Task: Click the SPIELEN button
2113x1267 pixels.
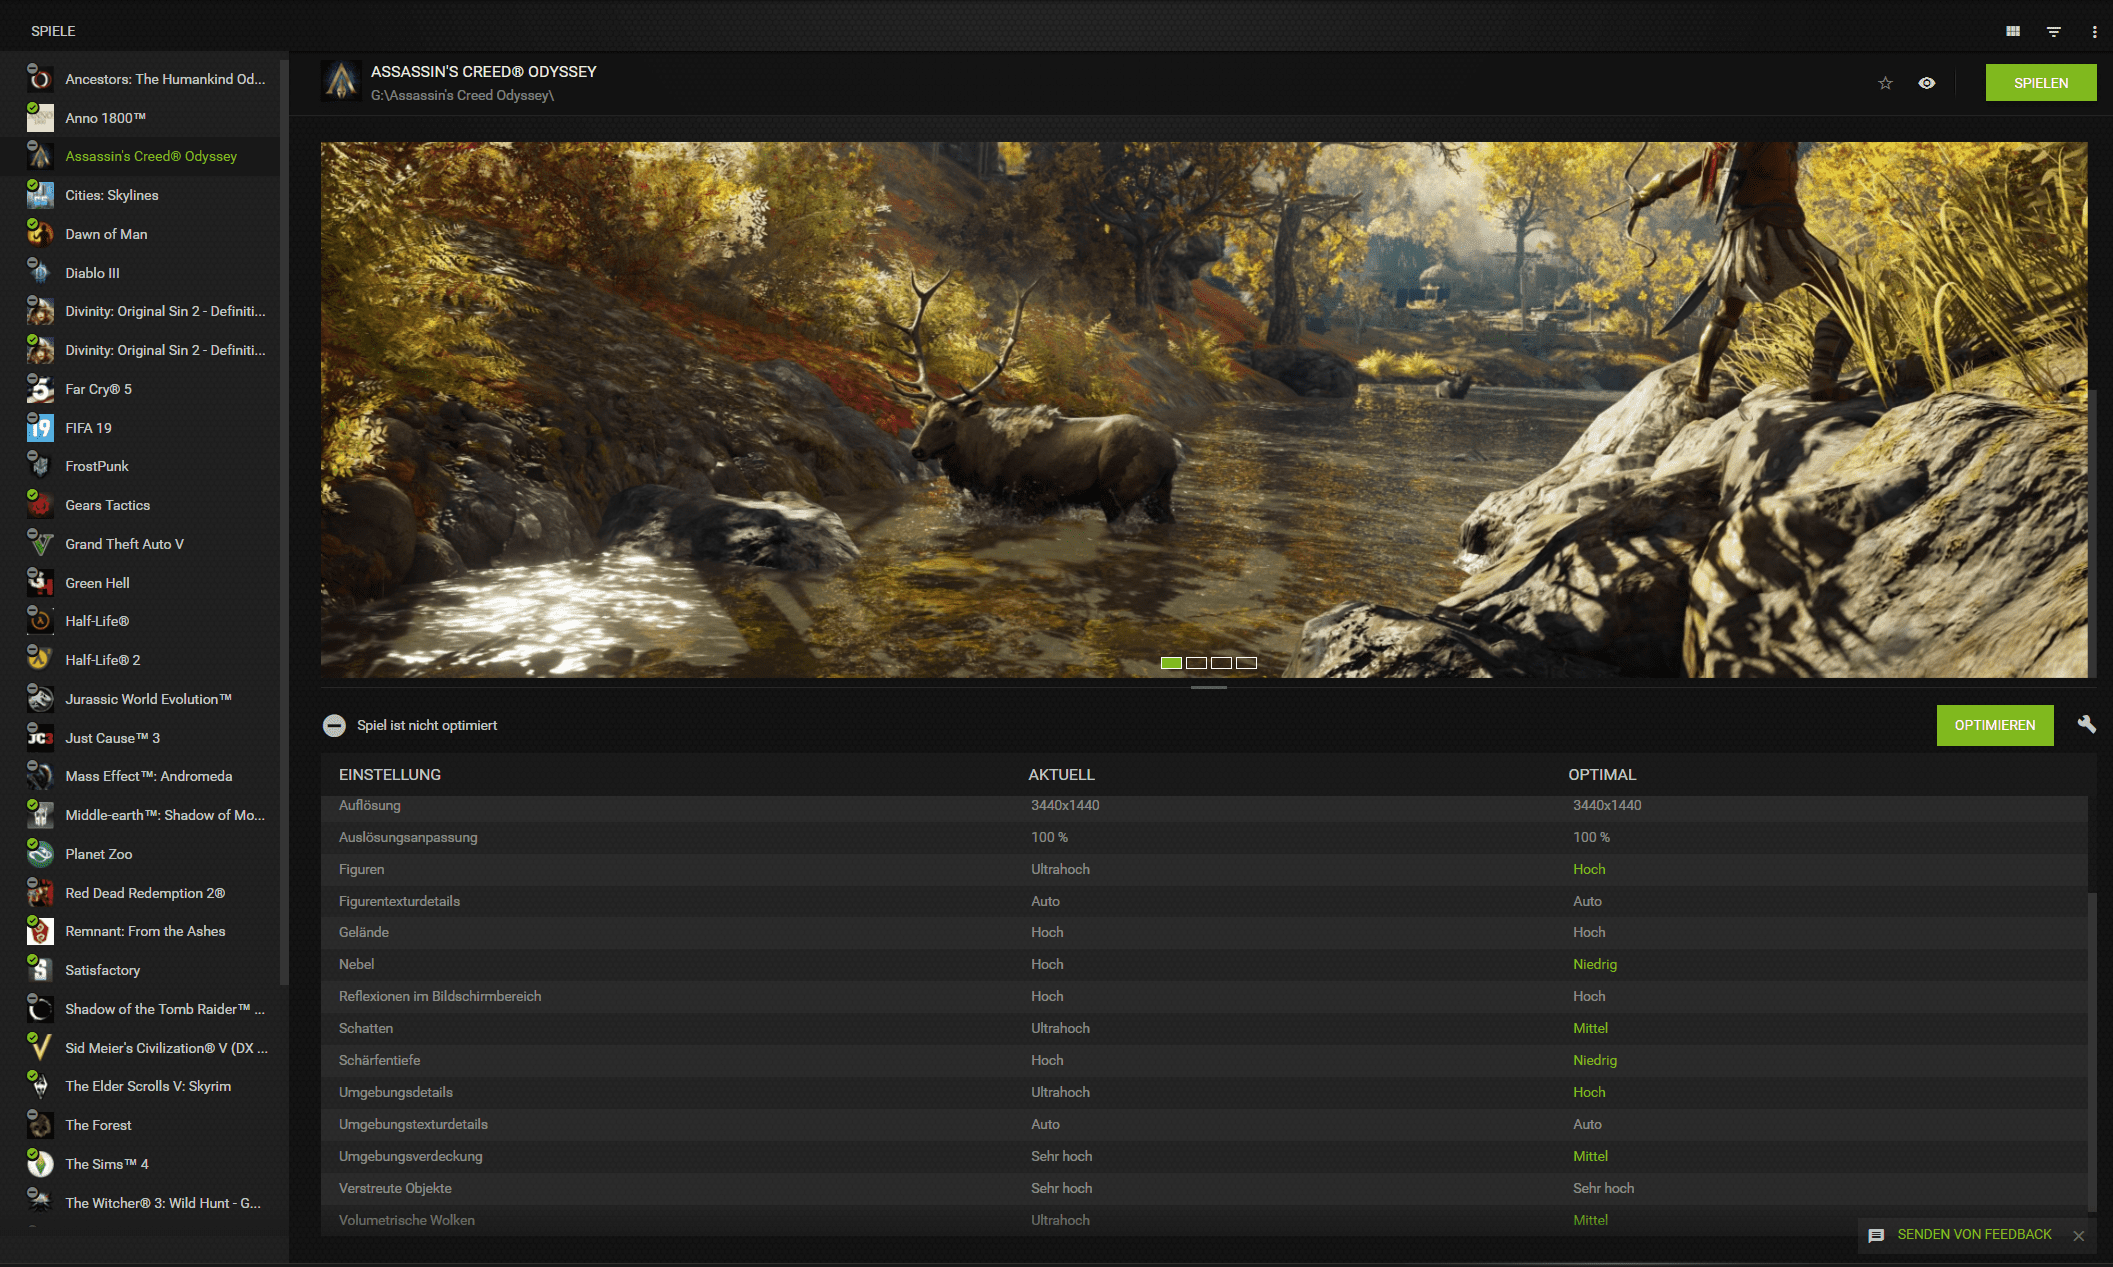Action: pos(2040,83)
